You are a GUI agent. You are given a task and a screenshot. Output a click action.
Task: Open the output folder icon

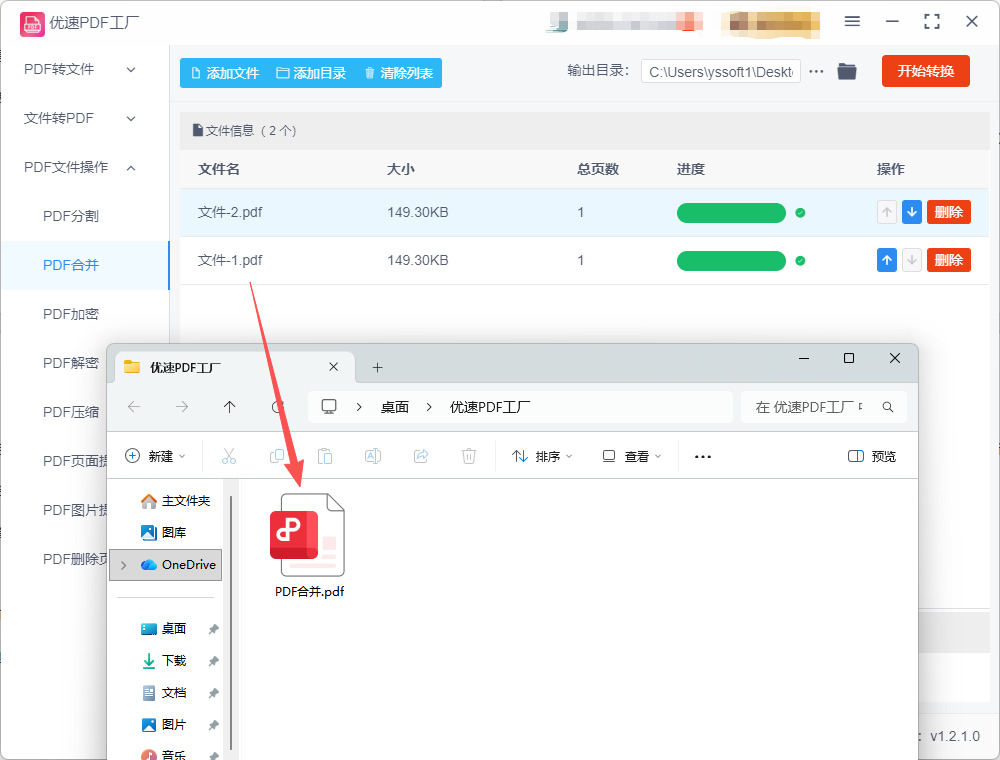click(847, 71)
